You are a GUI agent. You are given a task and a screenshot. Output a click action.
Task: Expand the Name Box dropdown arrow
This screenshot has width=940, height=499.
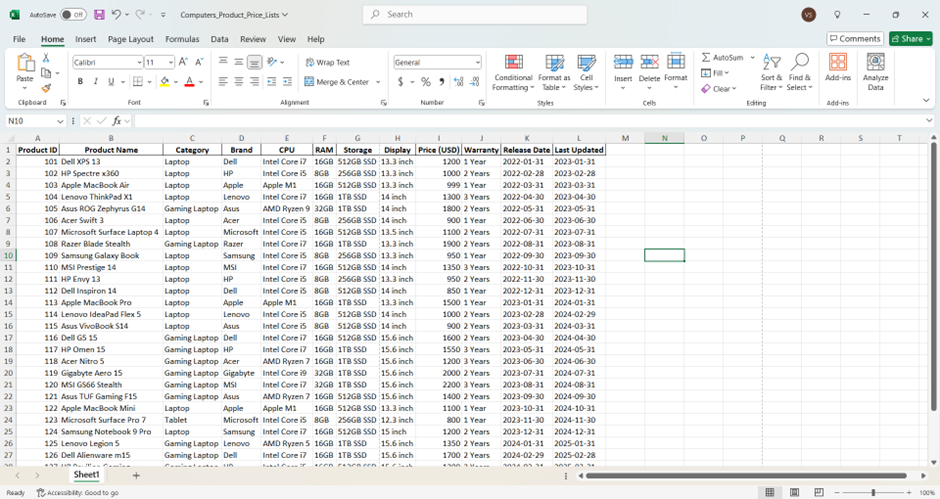(x=61, y=121)
